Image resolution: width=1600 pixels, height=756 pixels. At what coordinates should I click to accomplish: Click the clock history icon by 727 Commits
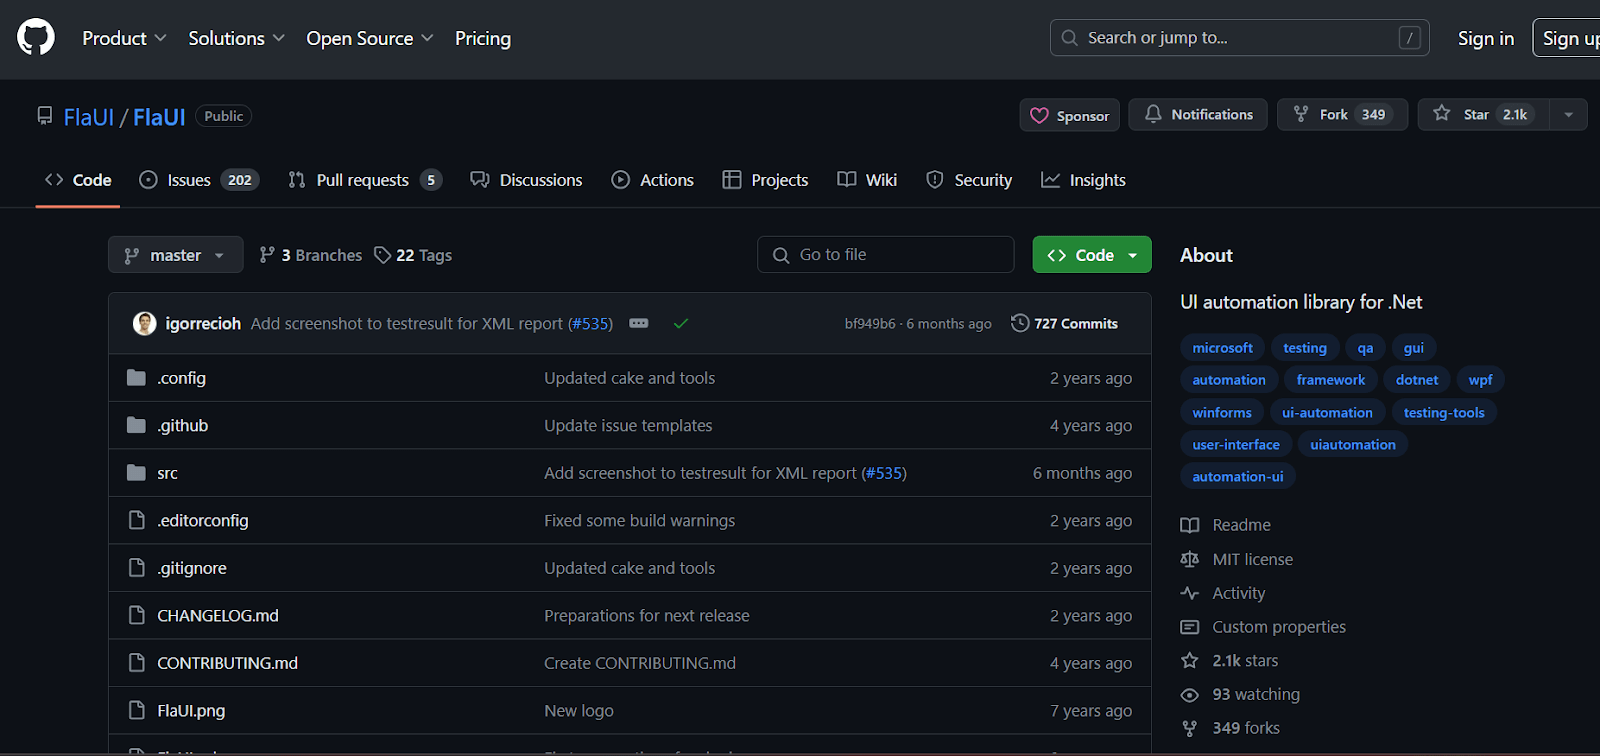(x=1020, y=323)
